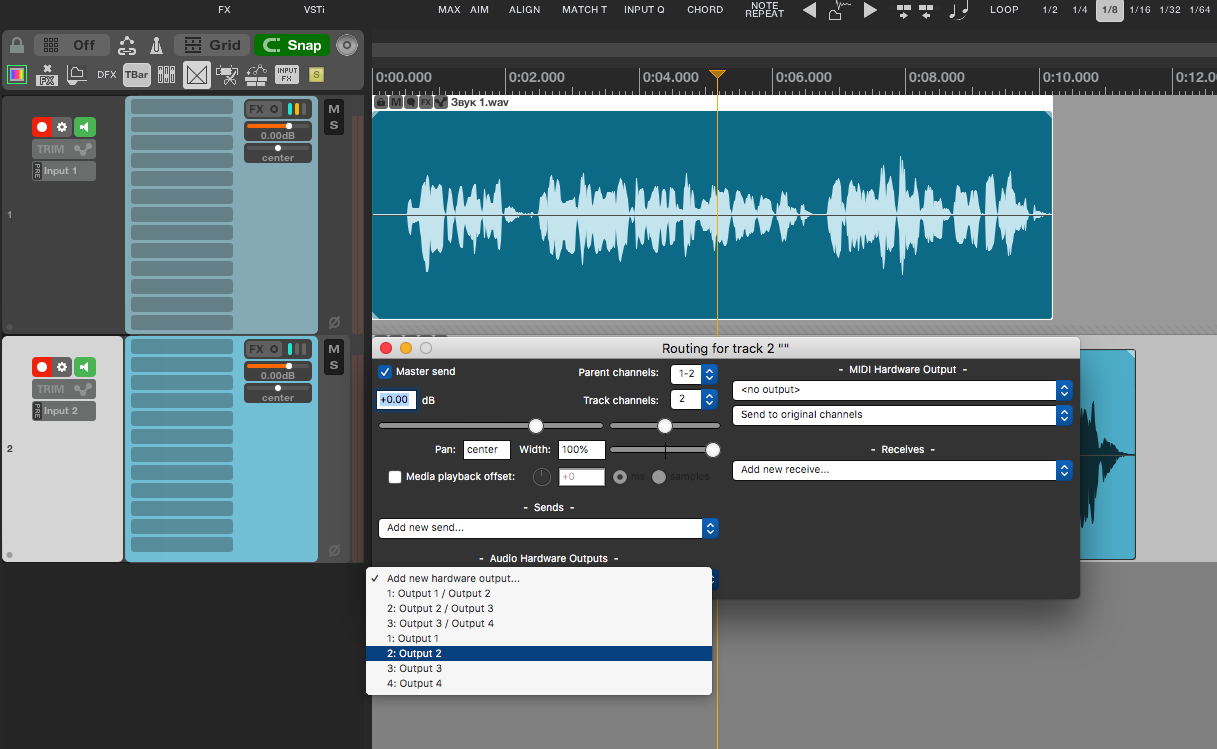
Task: Arm track 1 with red record button
Action: pos(42,127)
